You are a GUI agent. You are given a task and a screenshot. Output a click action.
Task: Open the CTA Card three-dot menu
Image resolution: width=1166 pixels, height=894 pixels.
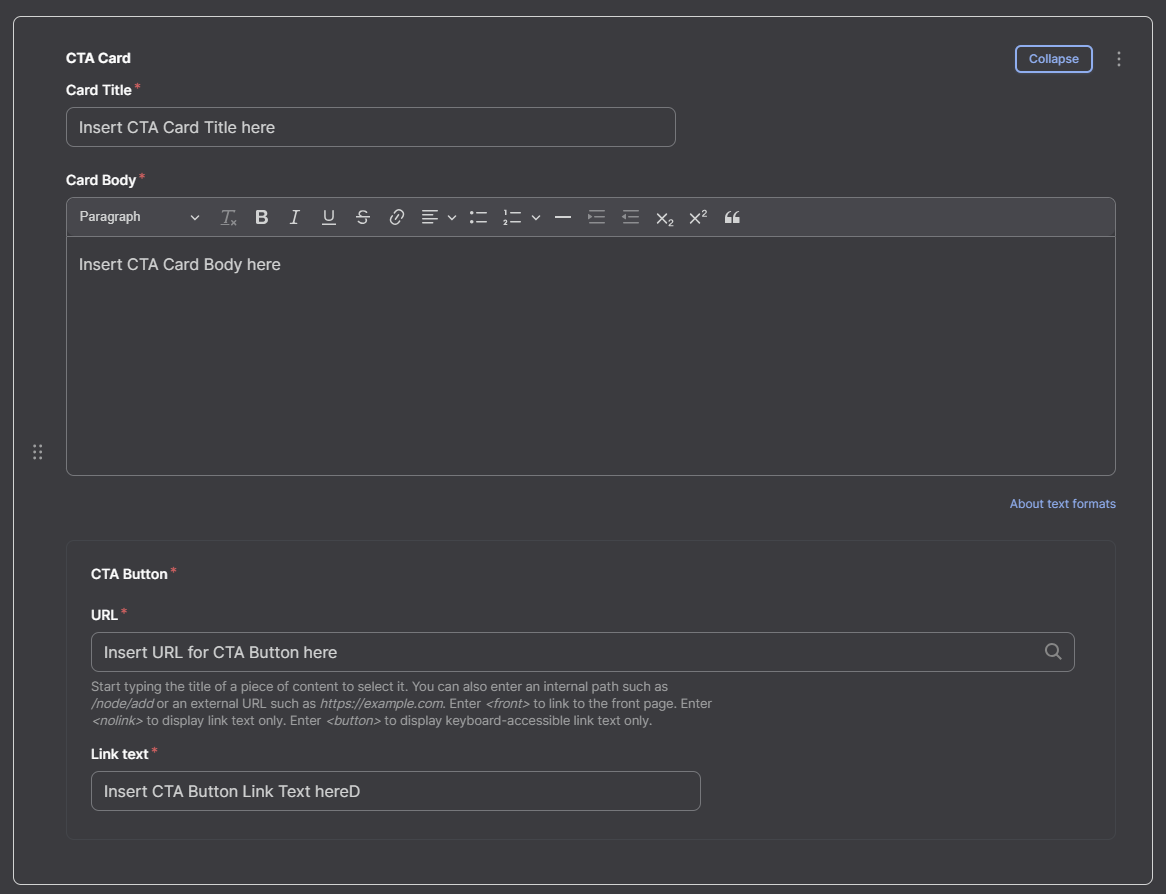point(1119,59)
